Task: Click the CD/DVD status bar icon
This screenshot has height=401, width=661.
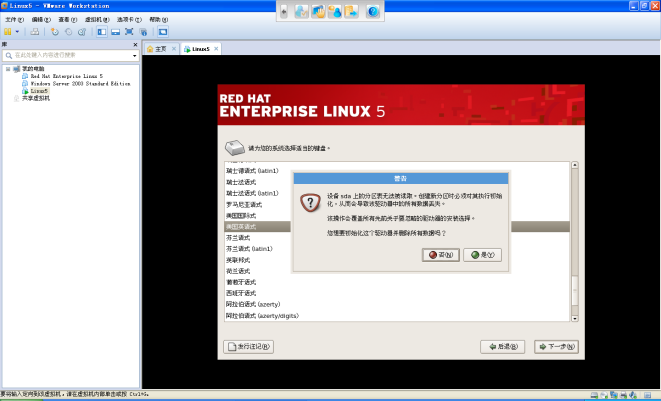Action: click(x=604, y=395)
